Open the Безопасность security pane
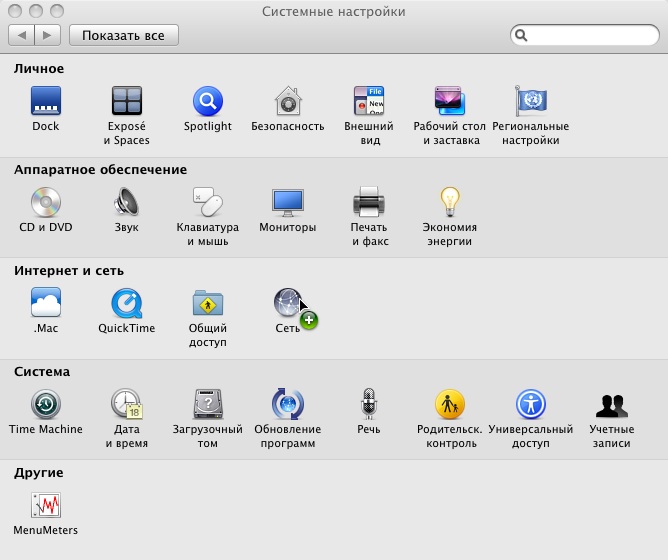Image resolution: width=668 pixels, height=560 pixels. tap(288, 101)
